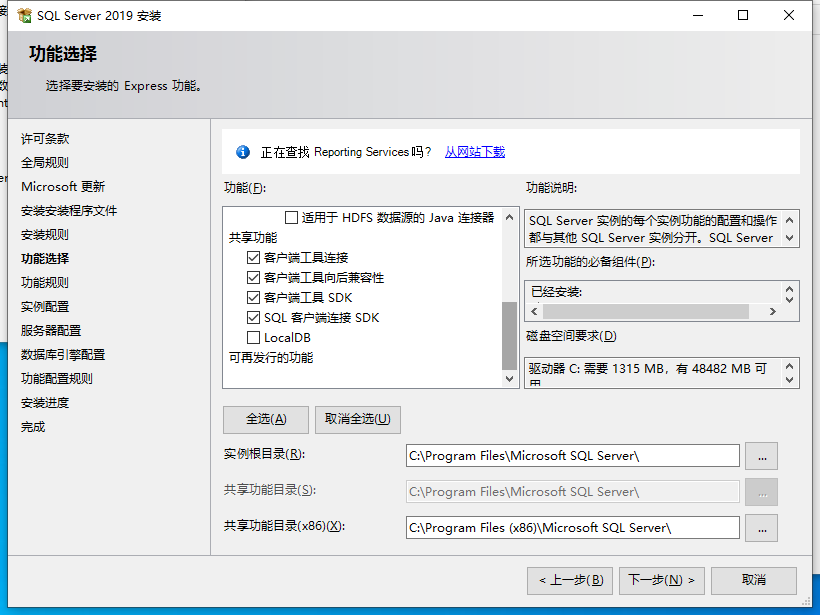The image size is (820, 615).
Task: Click scroll up arrow in 磁盘空间要求 box
Action: pos(790,367)
